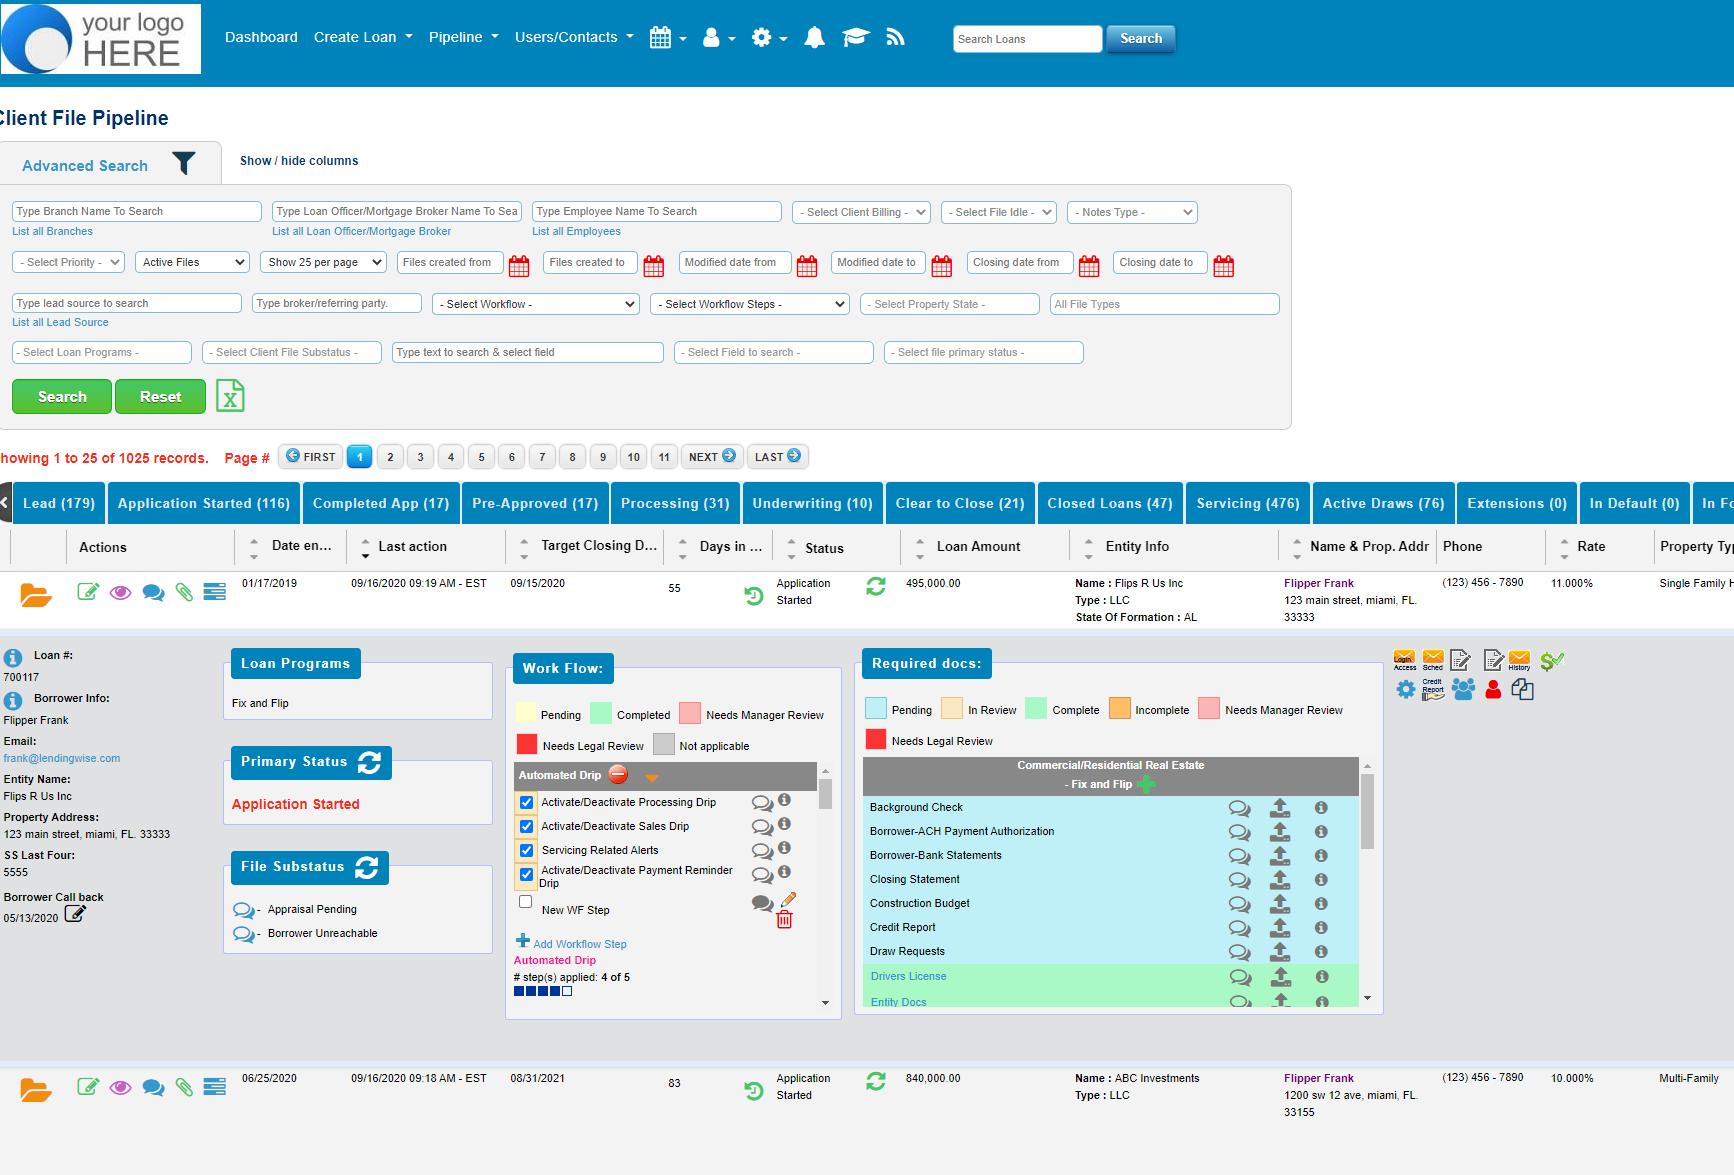Open the Select Workflow dropdown
This screenshot has width=1734, height=1175.
pos(536,304)
